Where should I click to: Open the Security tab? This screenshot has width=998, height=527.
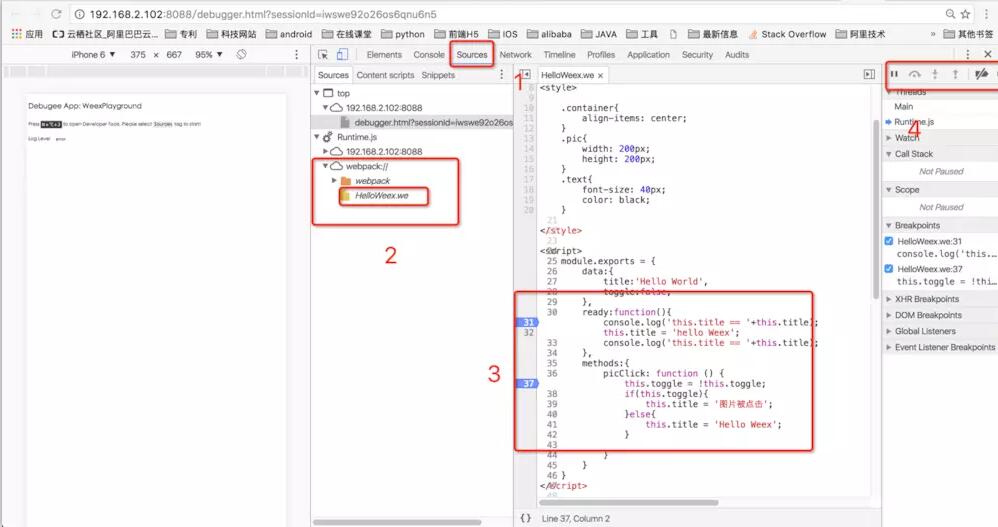coord(698,55)
